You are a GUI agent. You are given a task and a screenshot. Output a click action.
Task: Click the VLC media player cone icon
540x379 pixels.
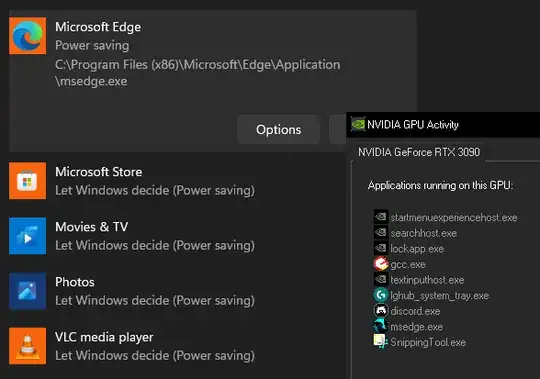click(x=28, y=346)
